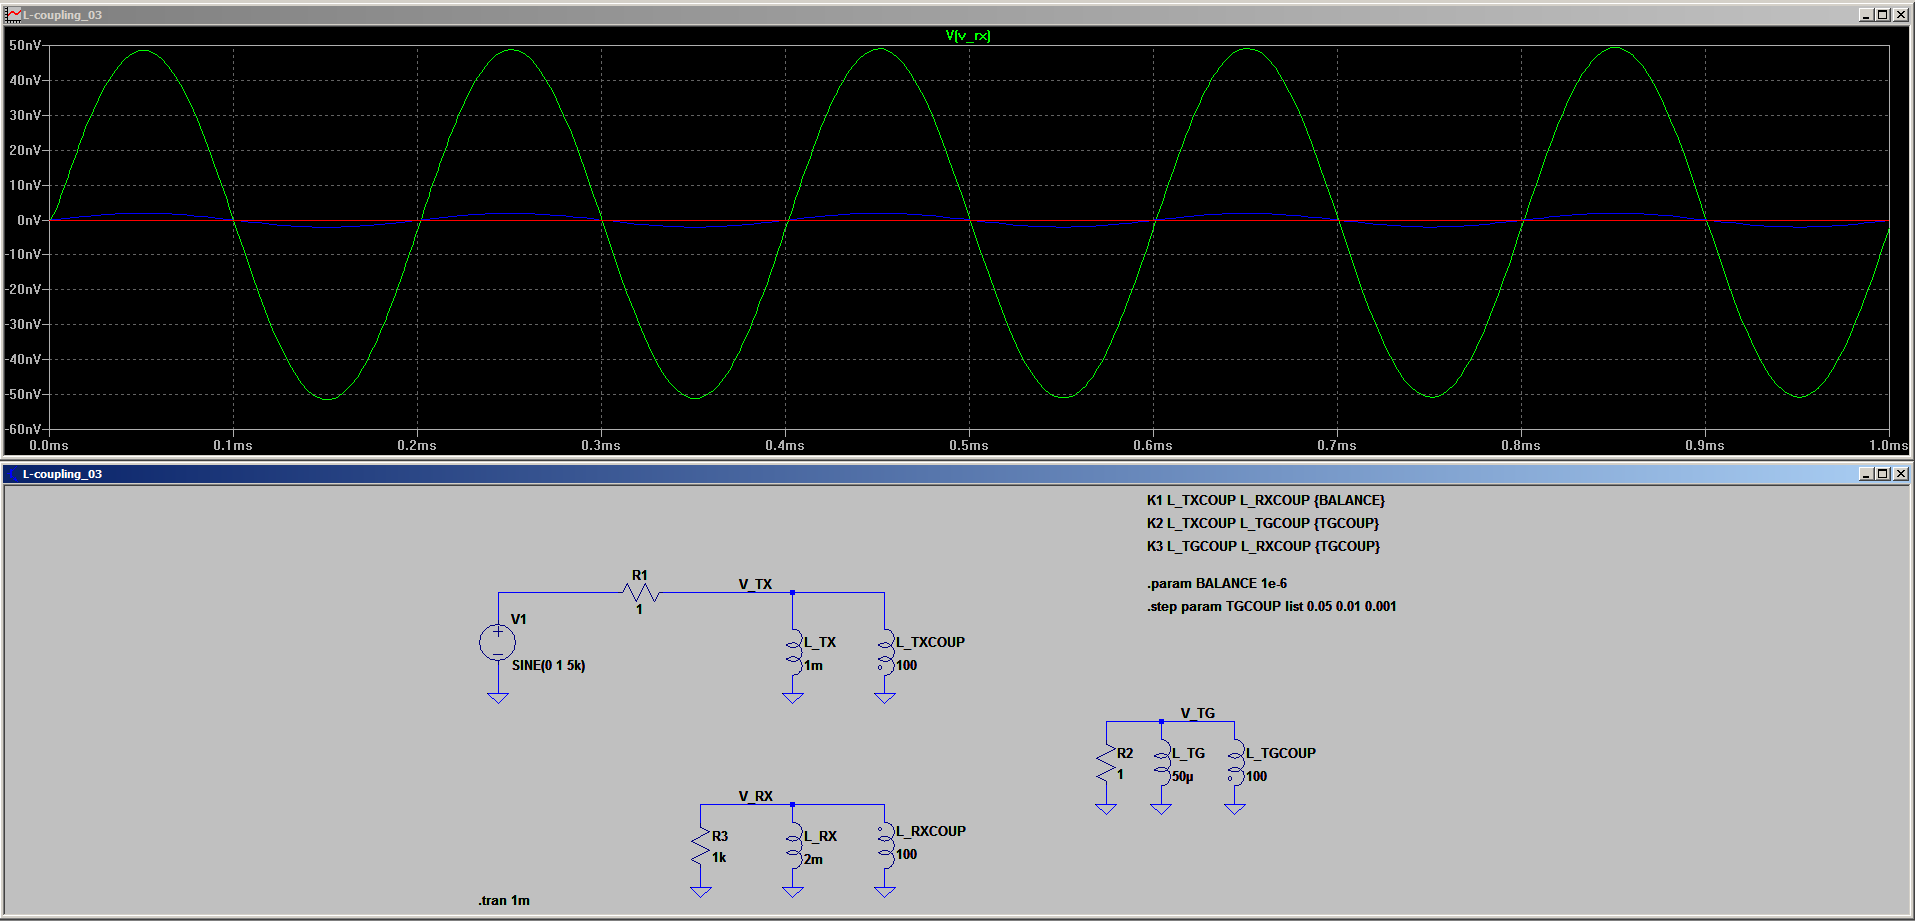This screenshot has height=921, width=1915.
Task: Click the .param BALANCE 1e-6 text
Action: pos(1216,583)
